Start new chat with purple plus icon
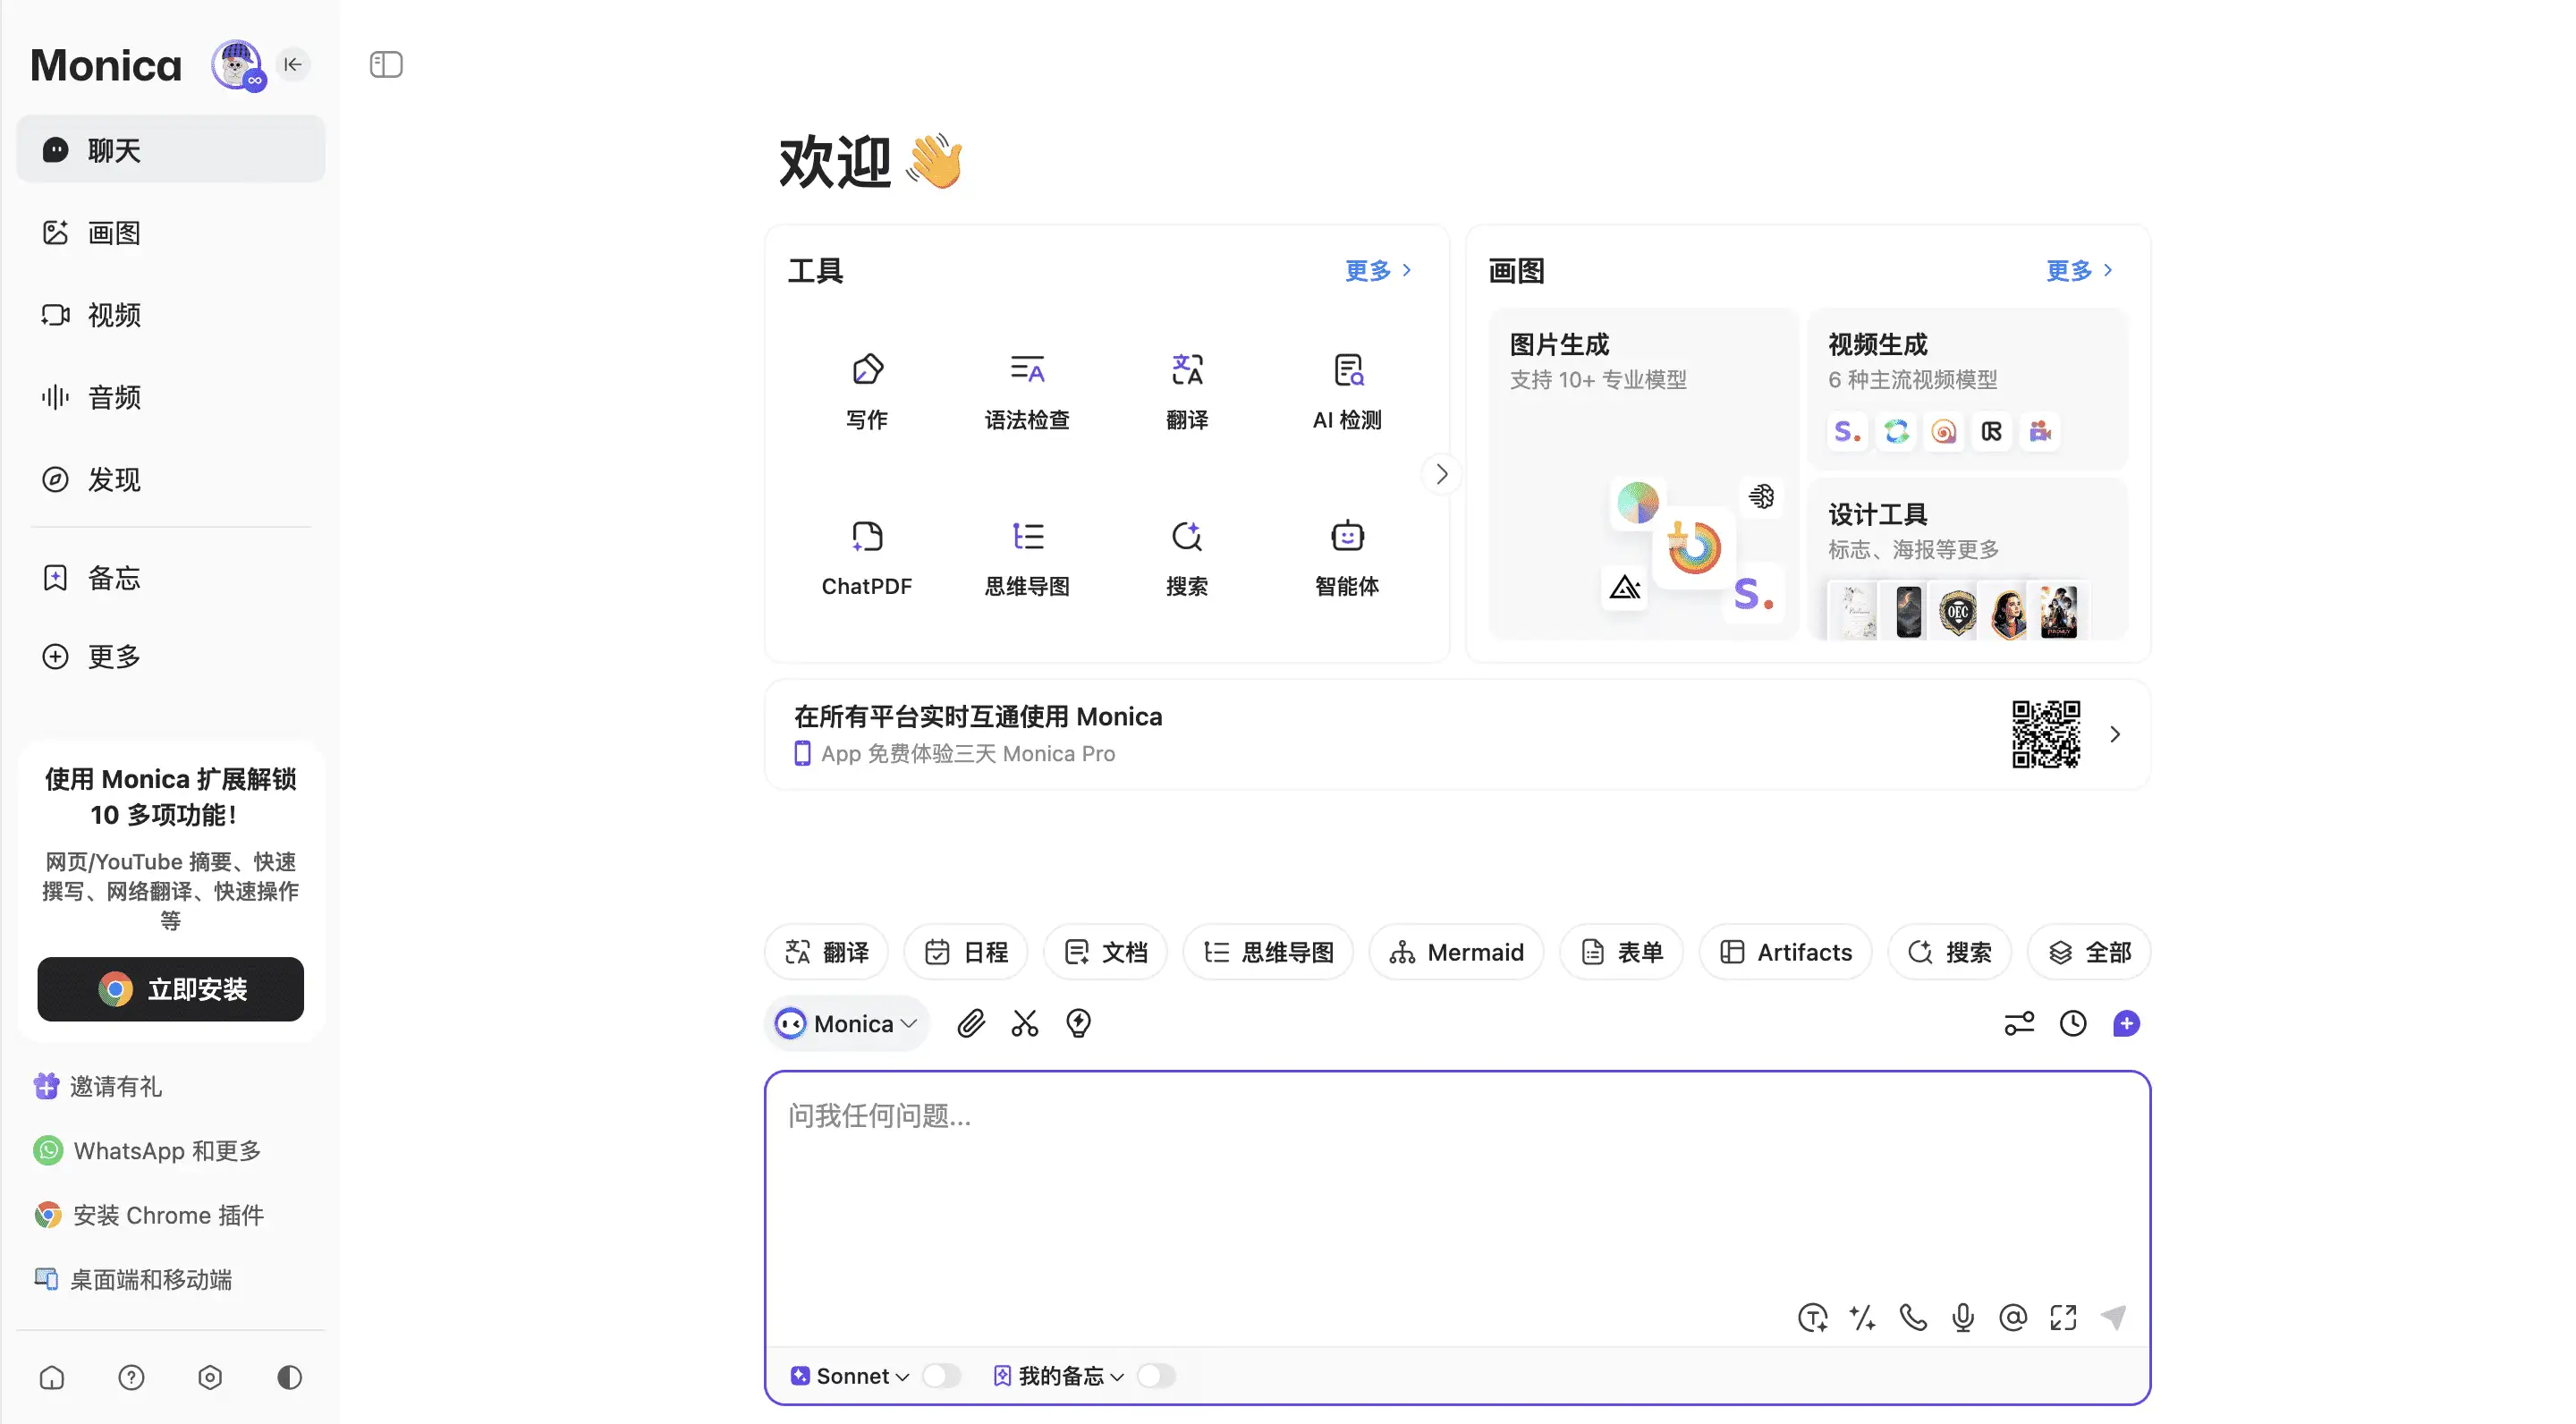This screenshot has height=1424, width=2576. 2126,1023
